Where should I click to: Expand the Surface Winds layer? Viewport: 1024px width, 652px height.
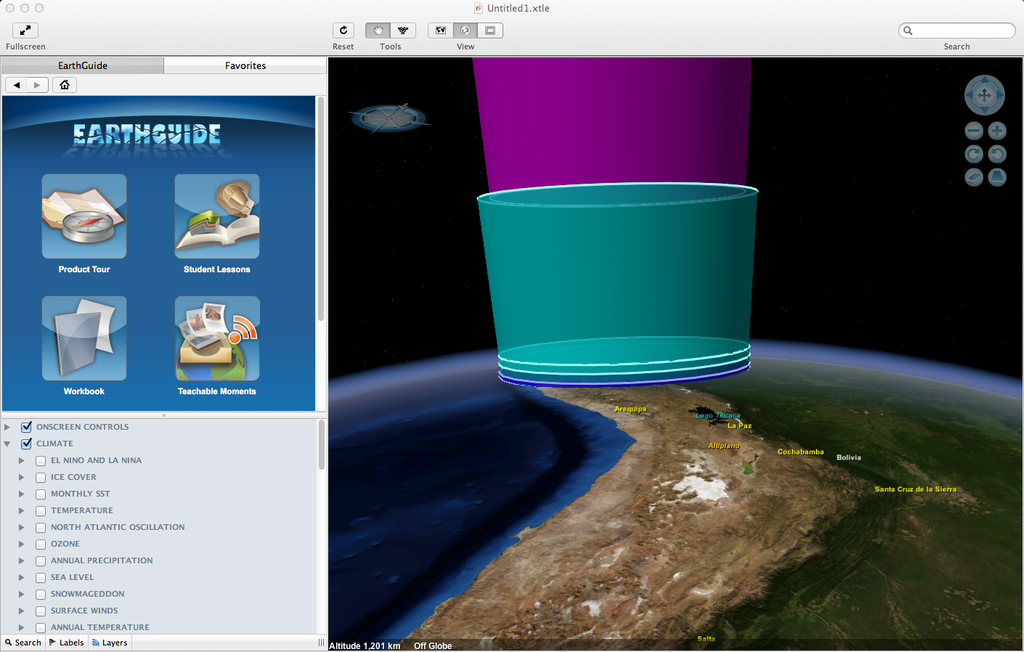click(21, 611)
